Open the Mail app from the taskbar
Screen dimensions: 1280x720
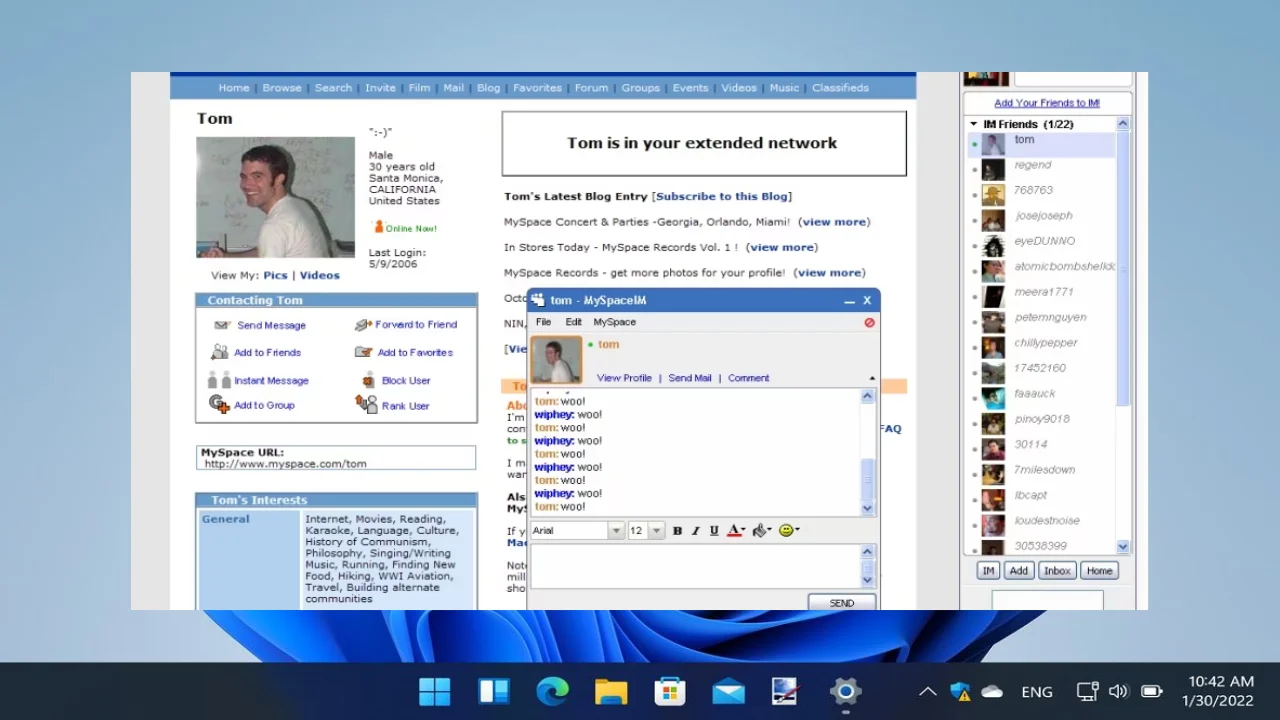point(728,691)
